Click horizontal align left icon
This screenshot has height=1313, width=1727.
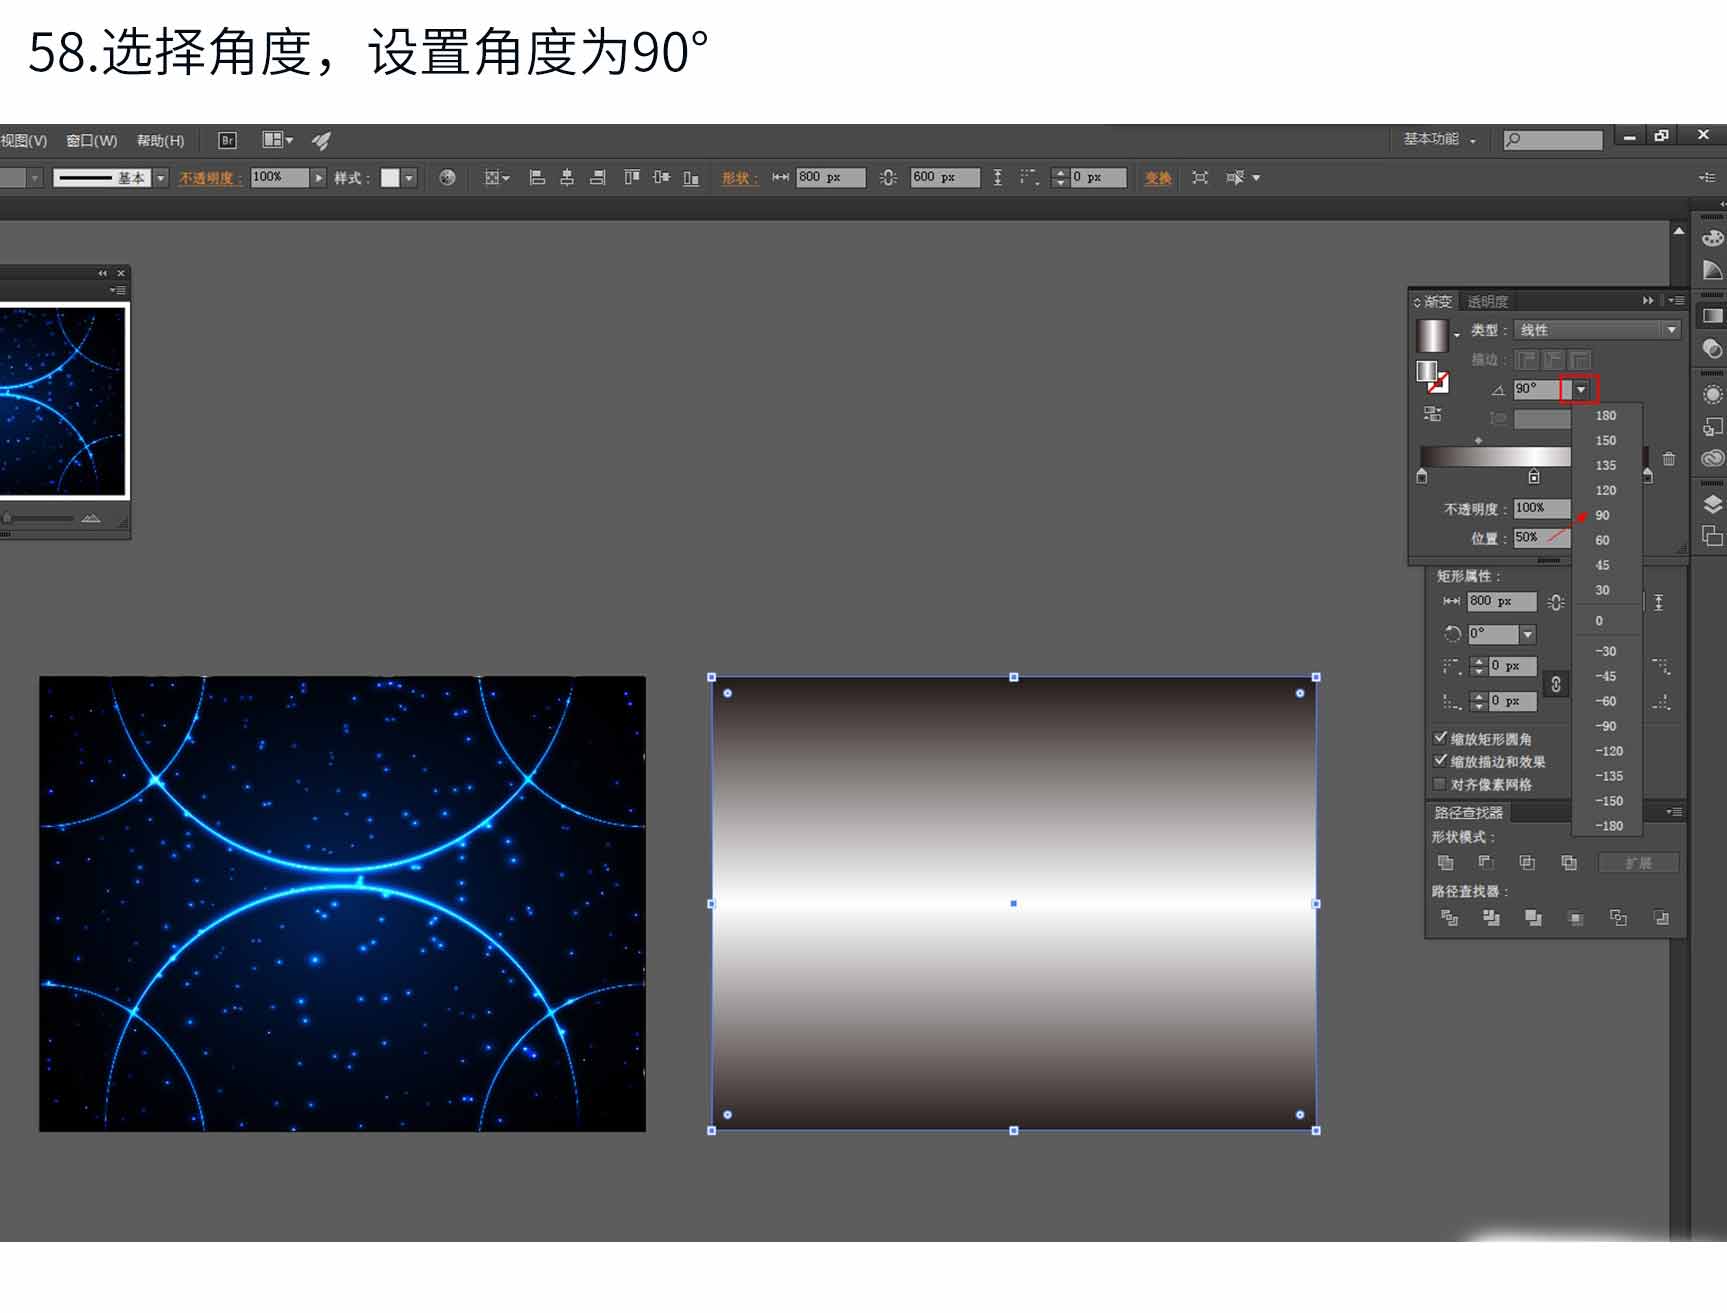pyautogui.click(x=537, y=178)
